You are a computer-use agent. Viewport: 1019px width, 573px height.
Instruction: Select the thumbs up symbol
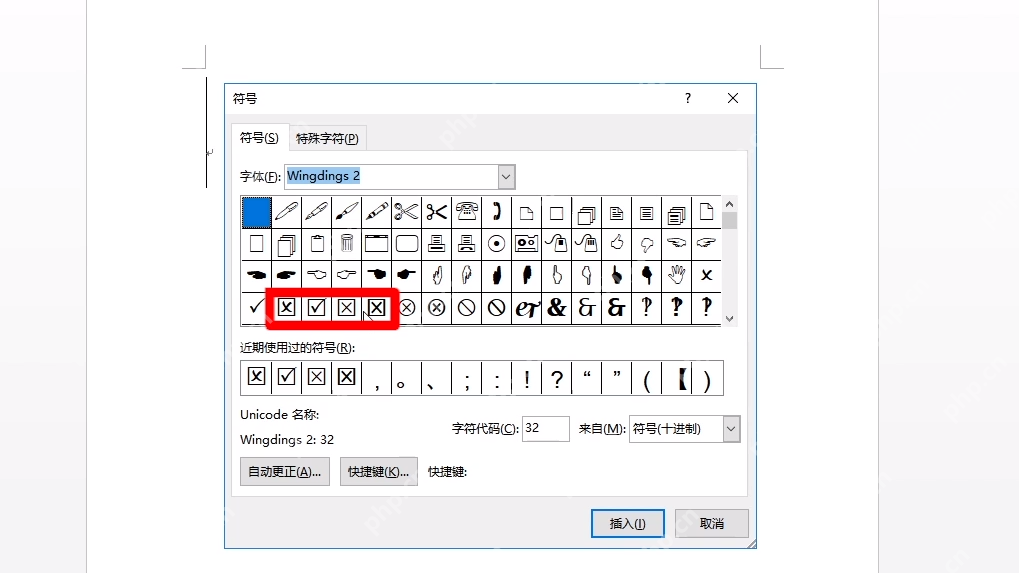click(617, 244)
